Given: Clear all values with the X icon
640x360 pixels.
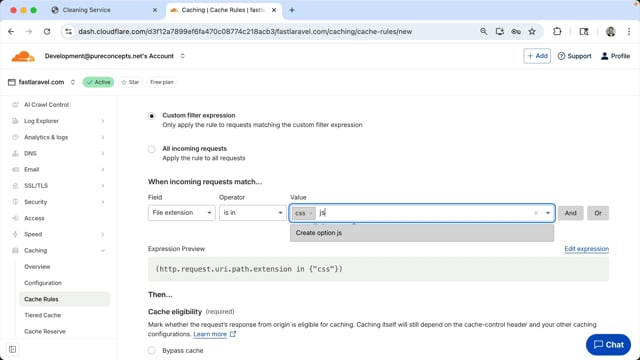Looking at the screenshot, I should click(536, 213).
